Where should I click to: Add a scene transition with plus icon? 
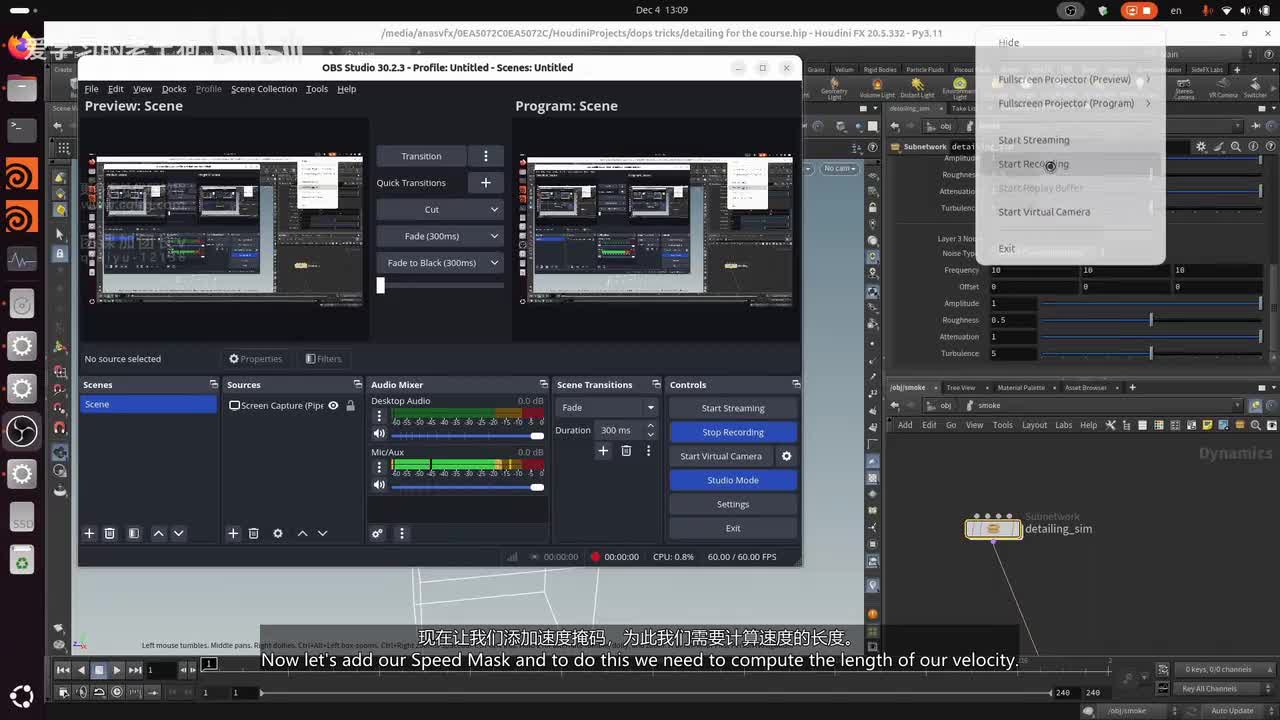[x=603, y=451]
